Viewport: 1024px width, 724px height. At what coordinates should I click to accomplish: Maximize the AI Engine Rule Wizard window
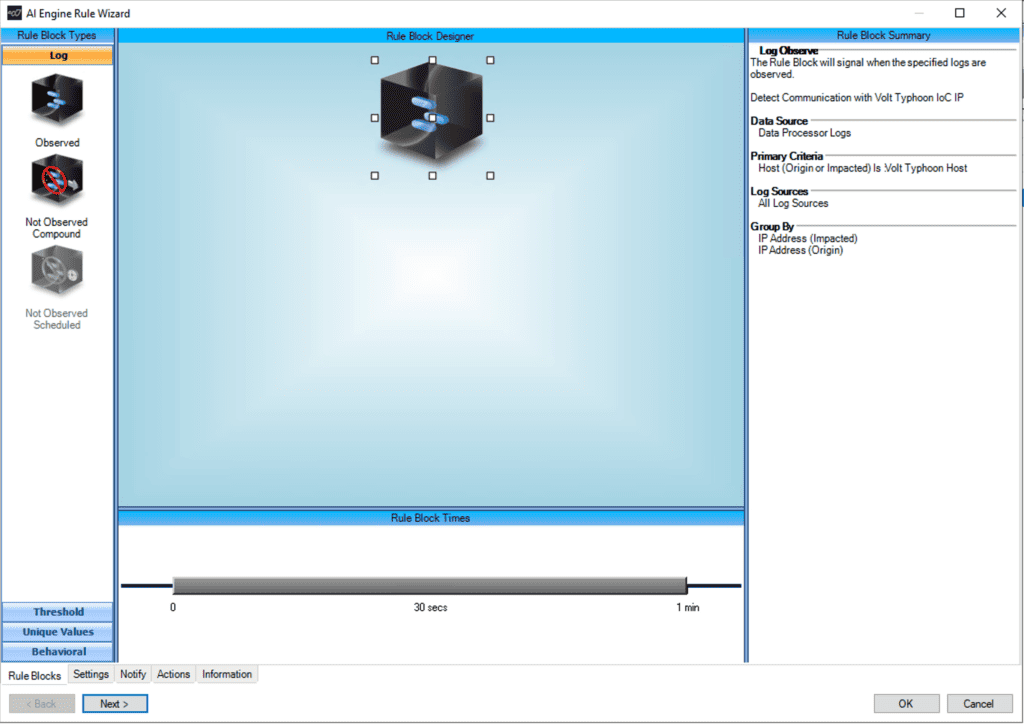click(x=960, y=13)
